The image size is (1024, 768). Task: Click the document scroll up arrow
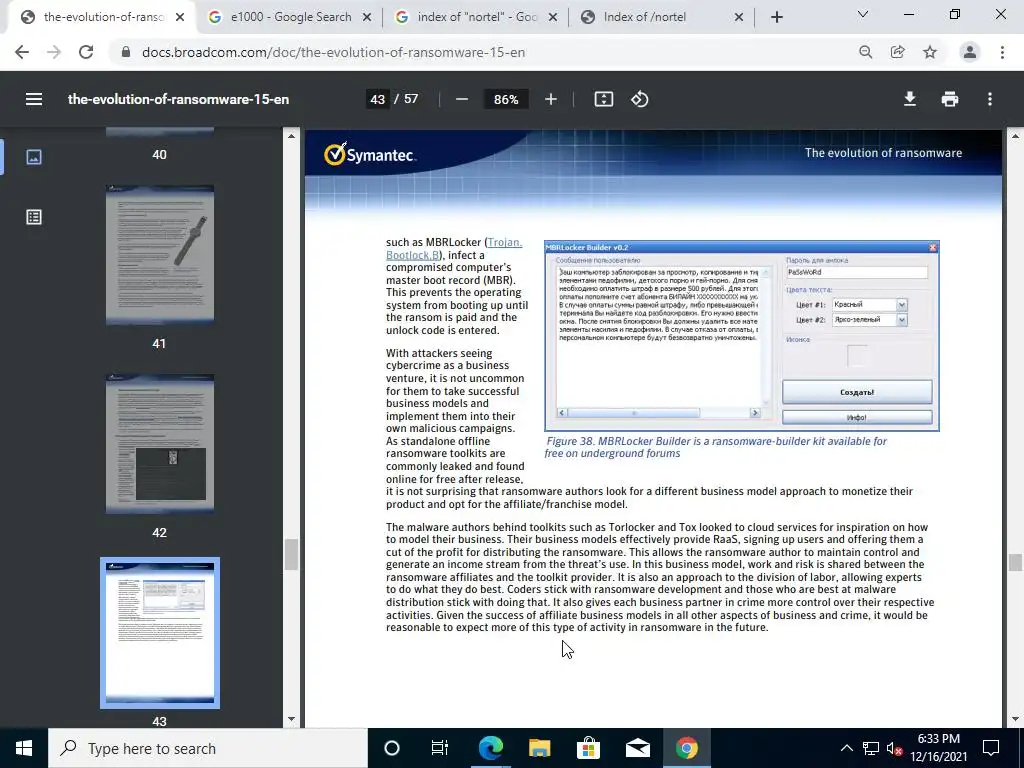[1014, 136]
